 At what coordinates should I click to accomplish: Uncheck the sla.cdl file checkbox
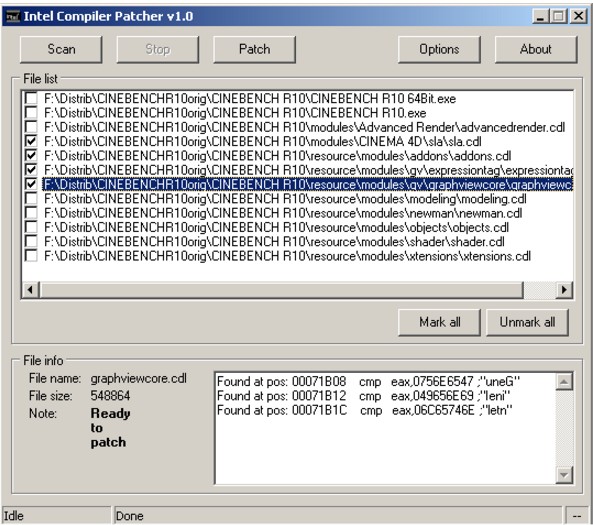point(31,141)
